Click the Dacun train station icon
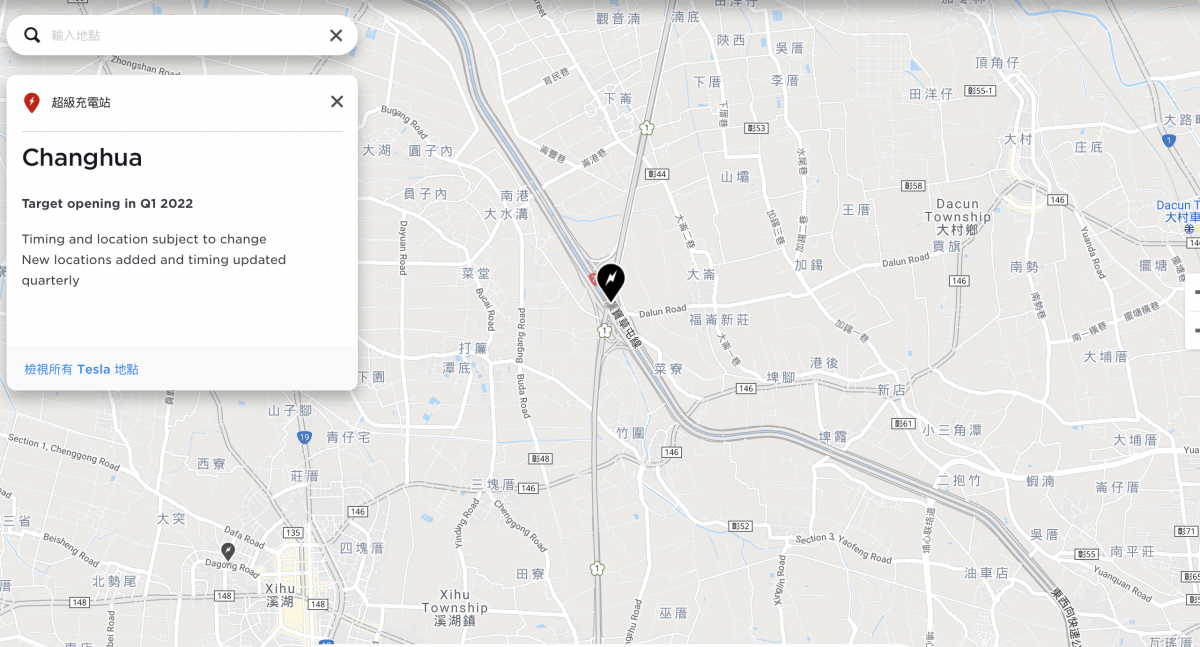This screenshot has height=647, width=1200. (x=1190, y=230)
